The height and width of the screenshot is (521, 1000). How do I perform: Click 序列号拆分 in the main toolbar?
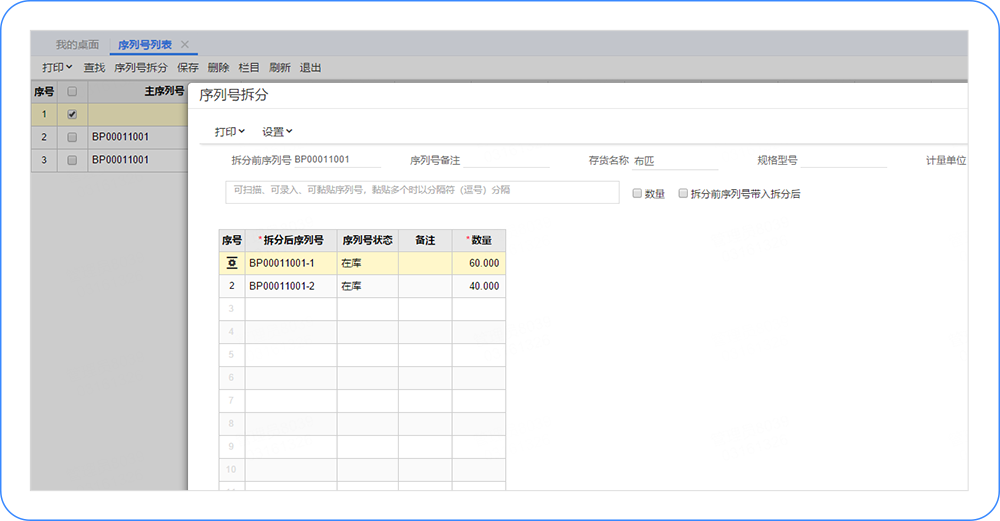coord(140,68)
